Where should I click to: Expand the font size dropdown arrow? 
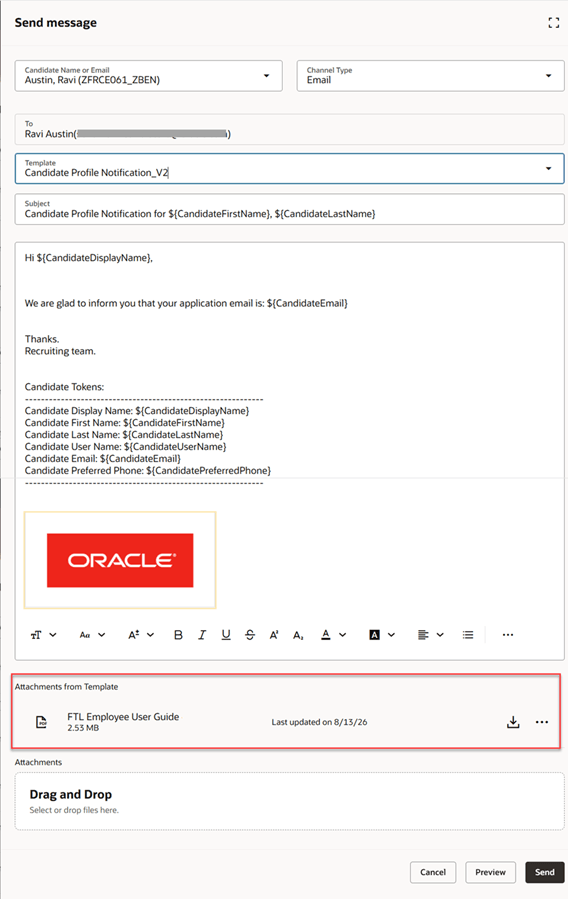(x=150, y=635)
